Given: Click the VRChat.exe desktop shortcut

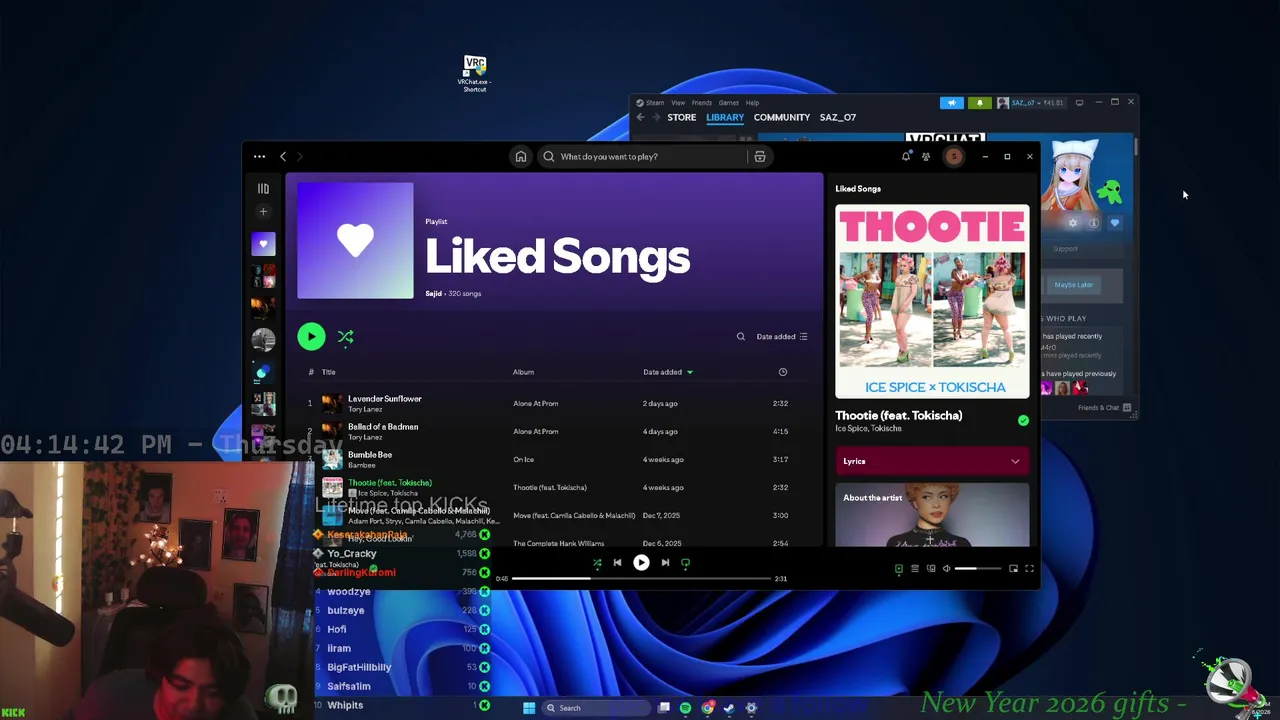Looking at the screenshot, I should (474, 74).
